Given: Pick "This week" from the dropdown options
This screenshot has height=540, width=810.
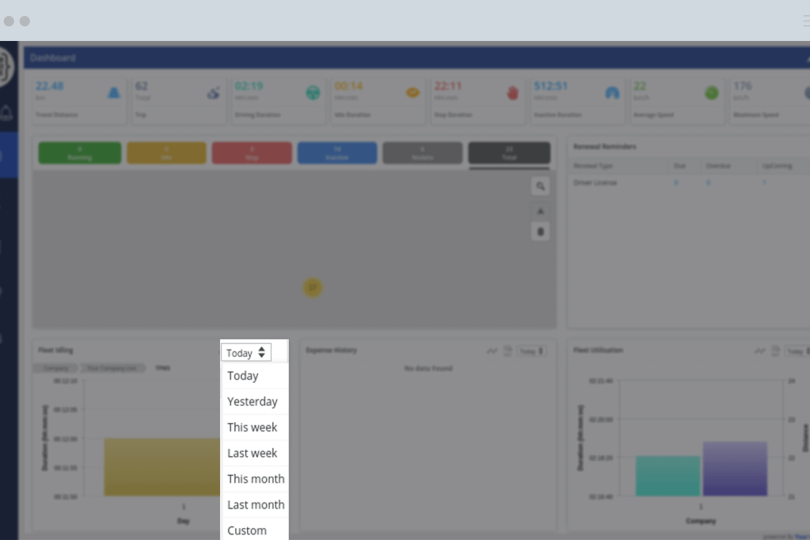Looking at the screenshot, I should (252, 427).
